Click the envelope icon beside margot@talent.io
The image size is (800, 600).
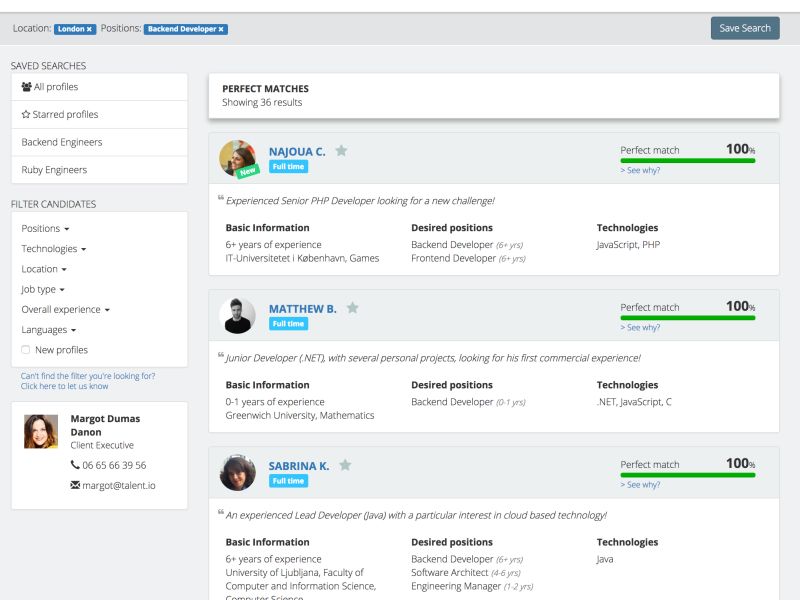tap(75, 485)
